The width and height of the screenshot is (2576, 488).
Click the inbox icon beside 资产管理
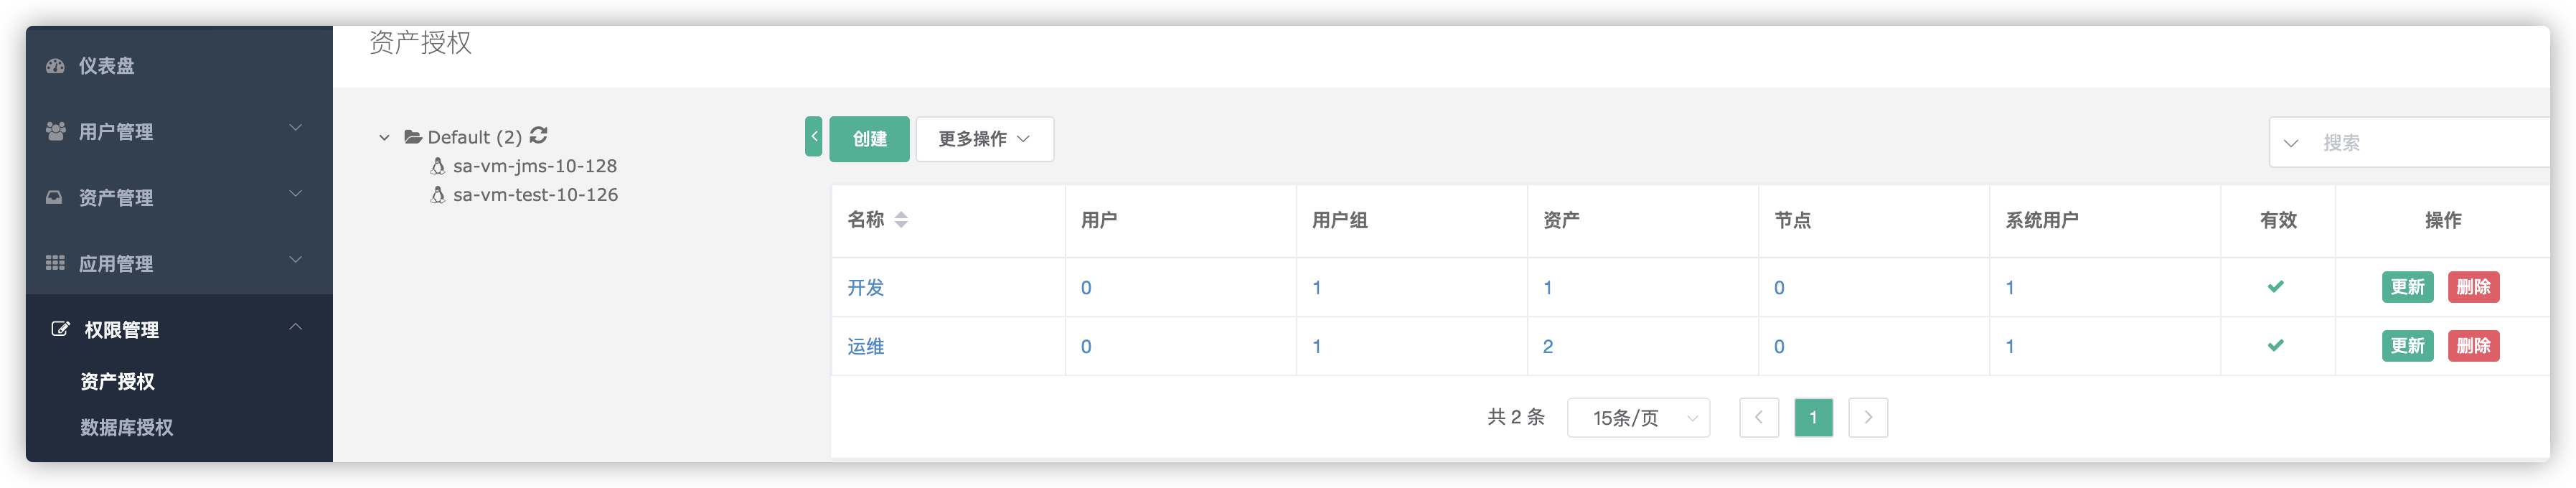tap(55, 197)
